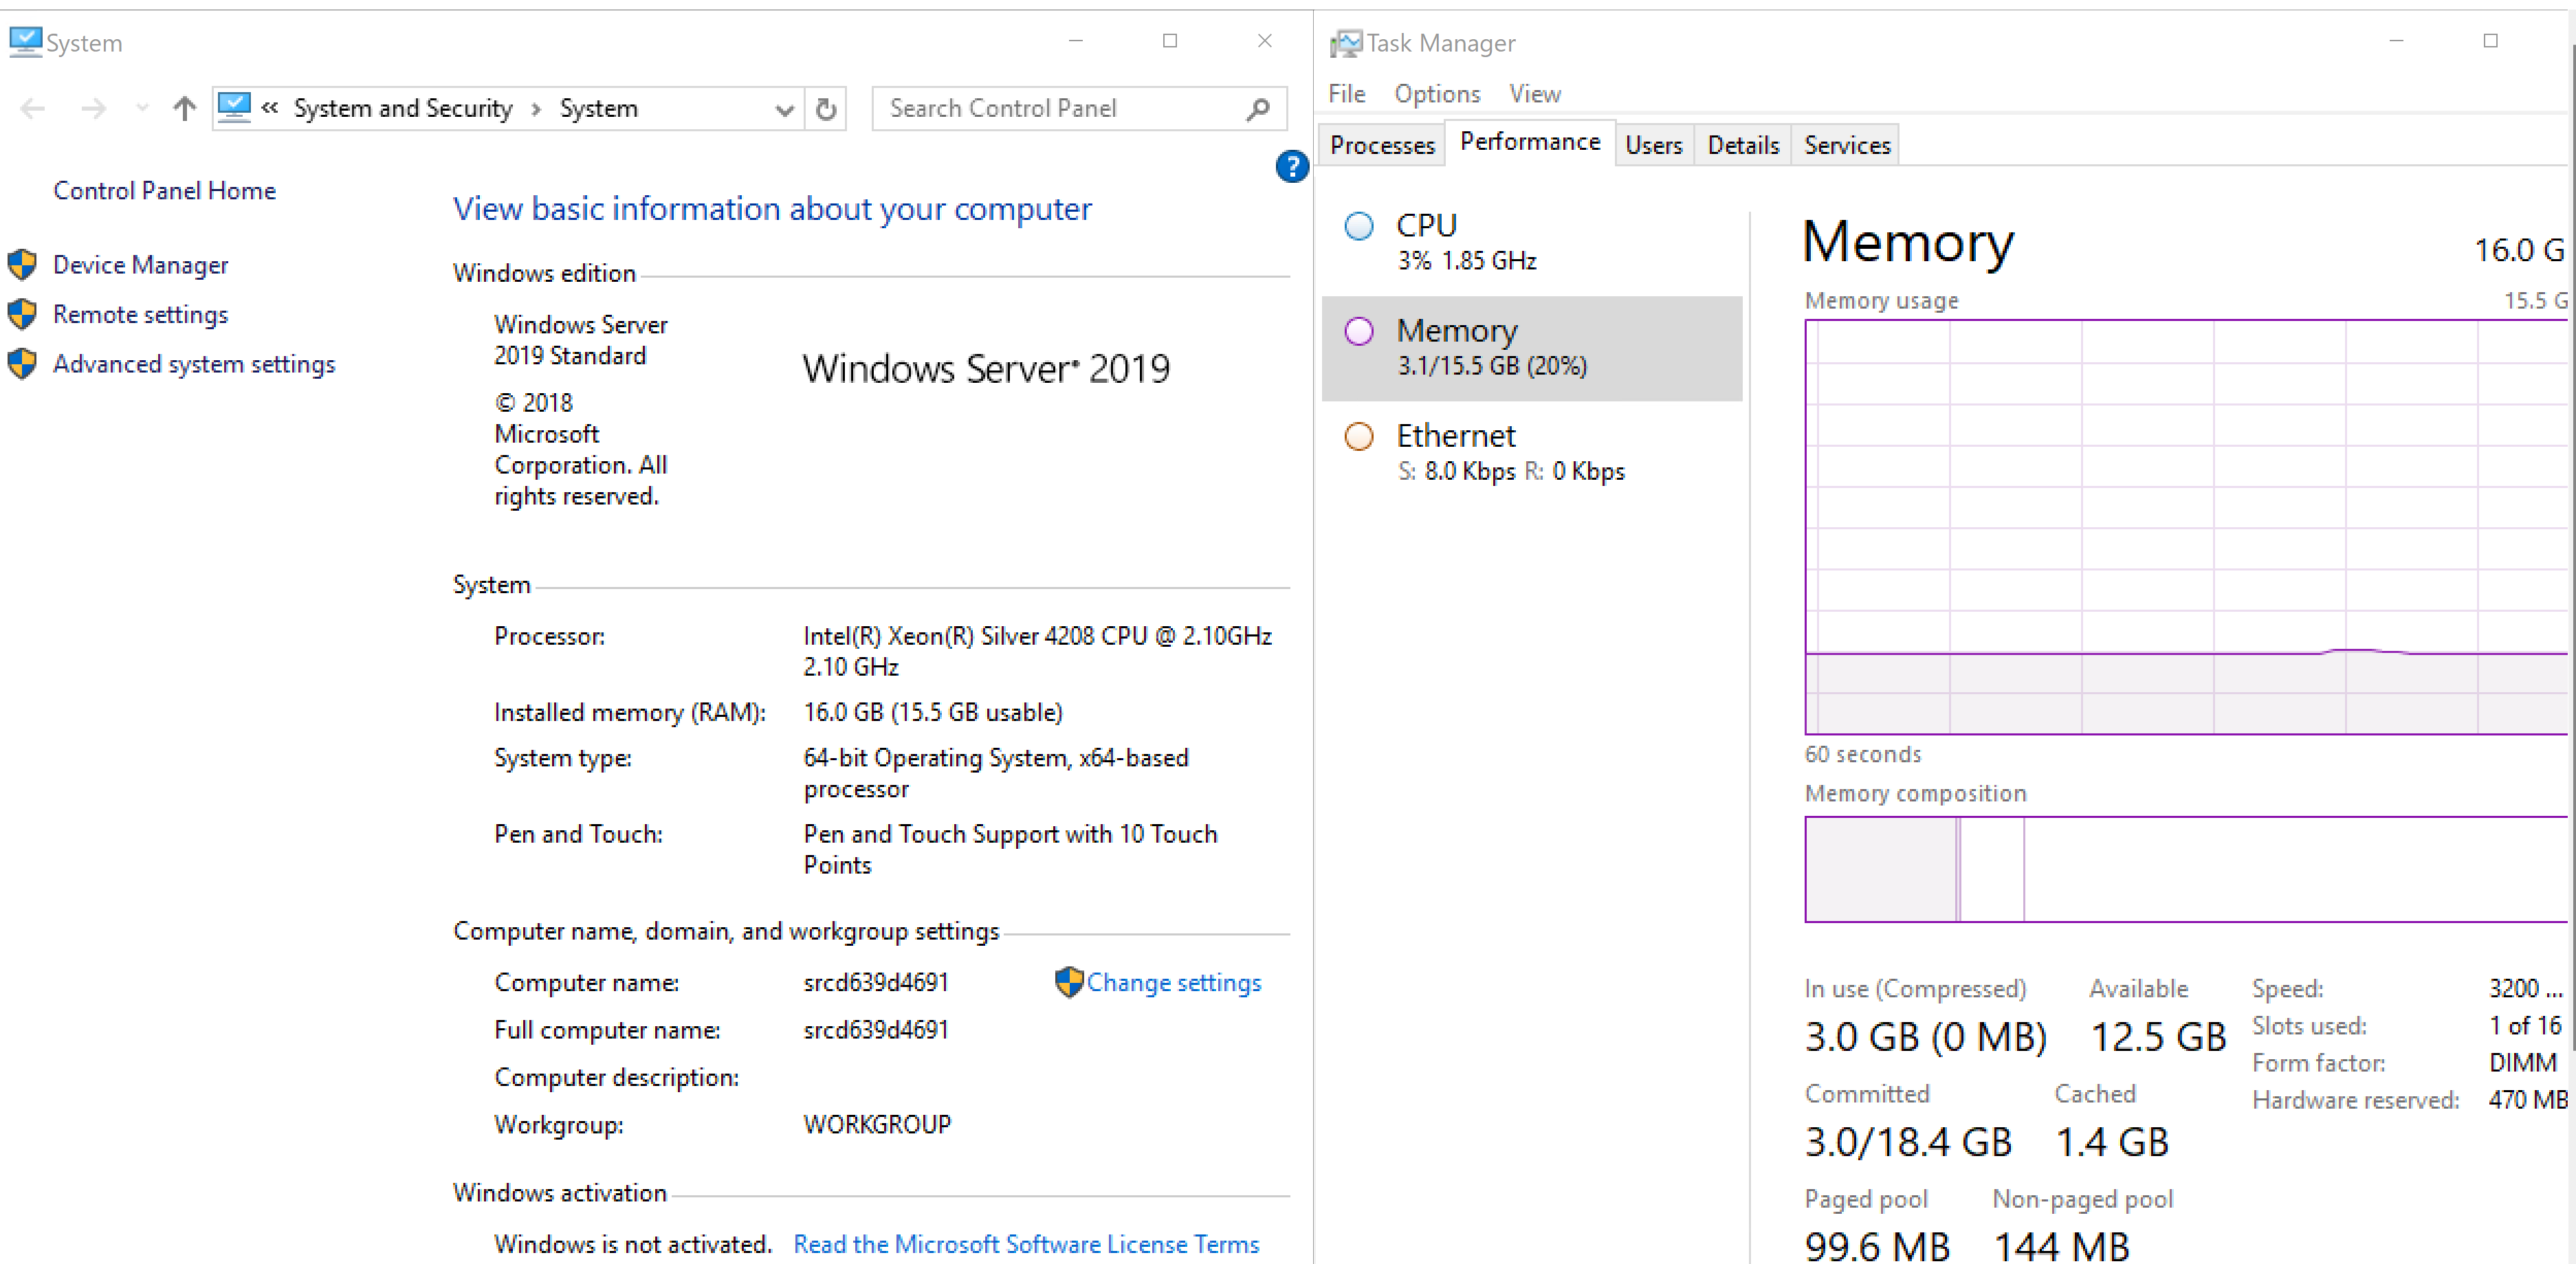The image size is (2576, 1264).
Task: Switch to the Users tab
Action: point(1654,146)
